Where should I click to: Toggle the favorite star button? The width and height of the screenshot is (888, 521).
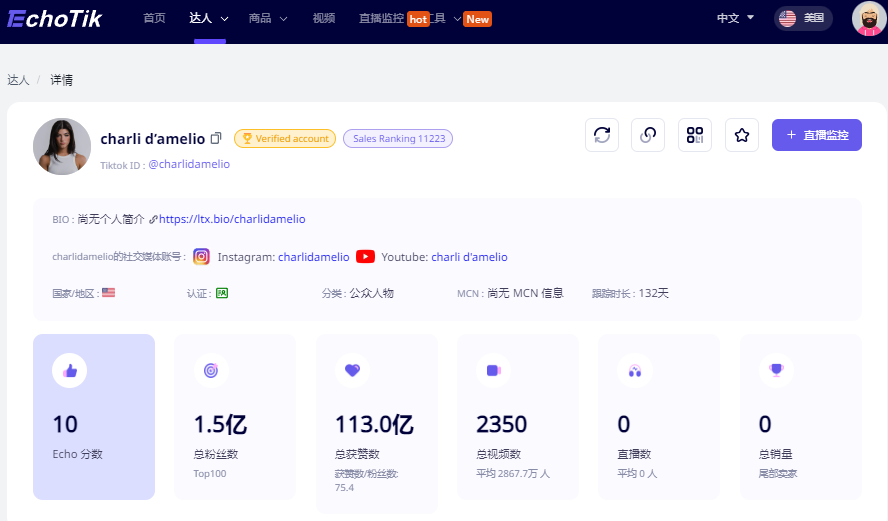coord(741,135)
